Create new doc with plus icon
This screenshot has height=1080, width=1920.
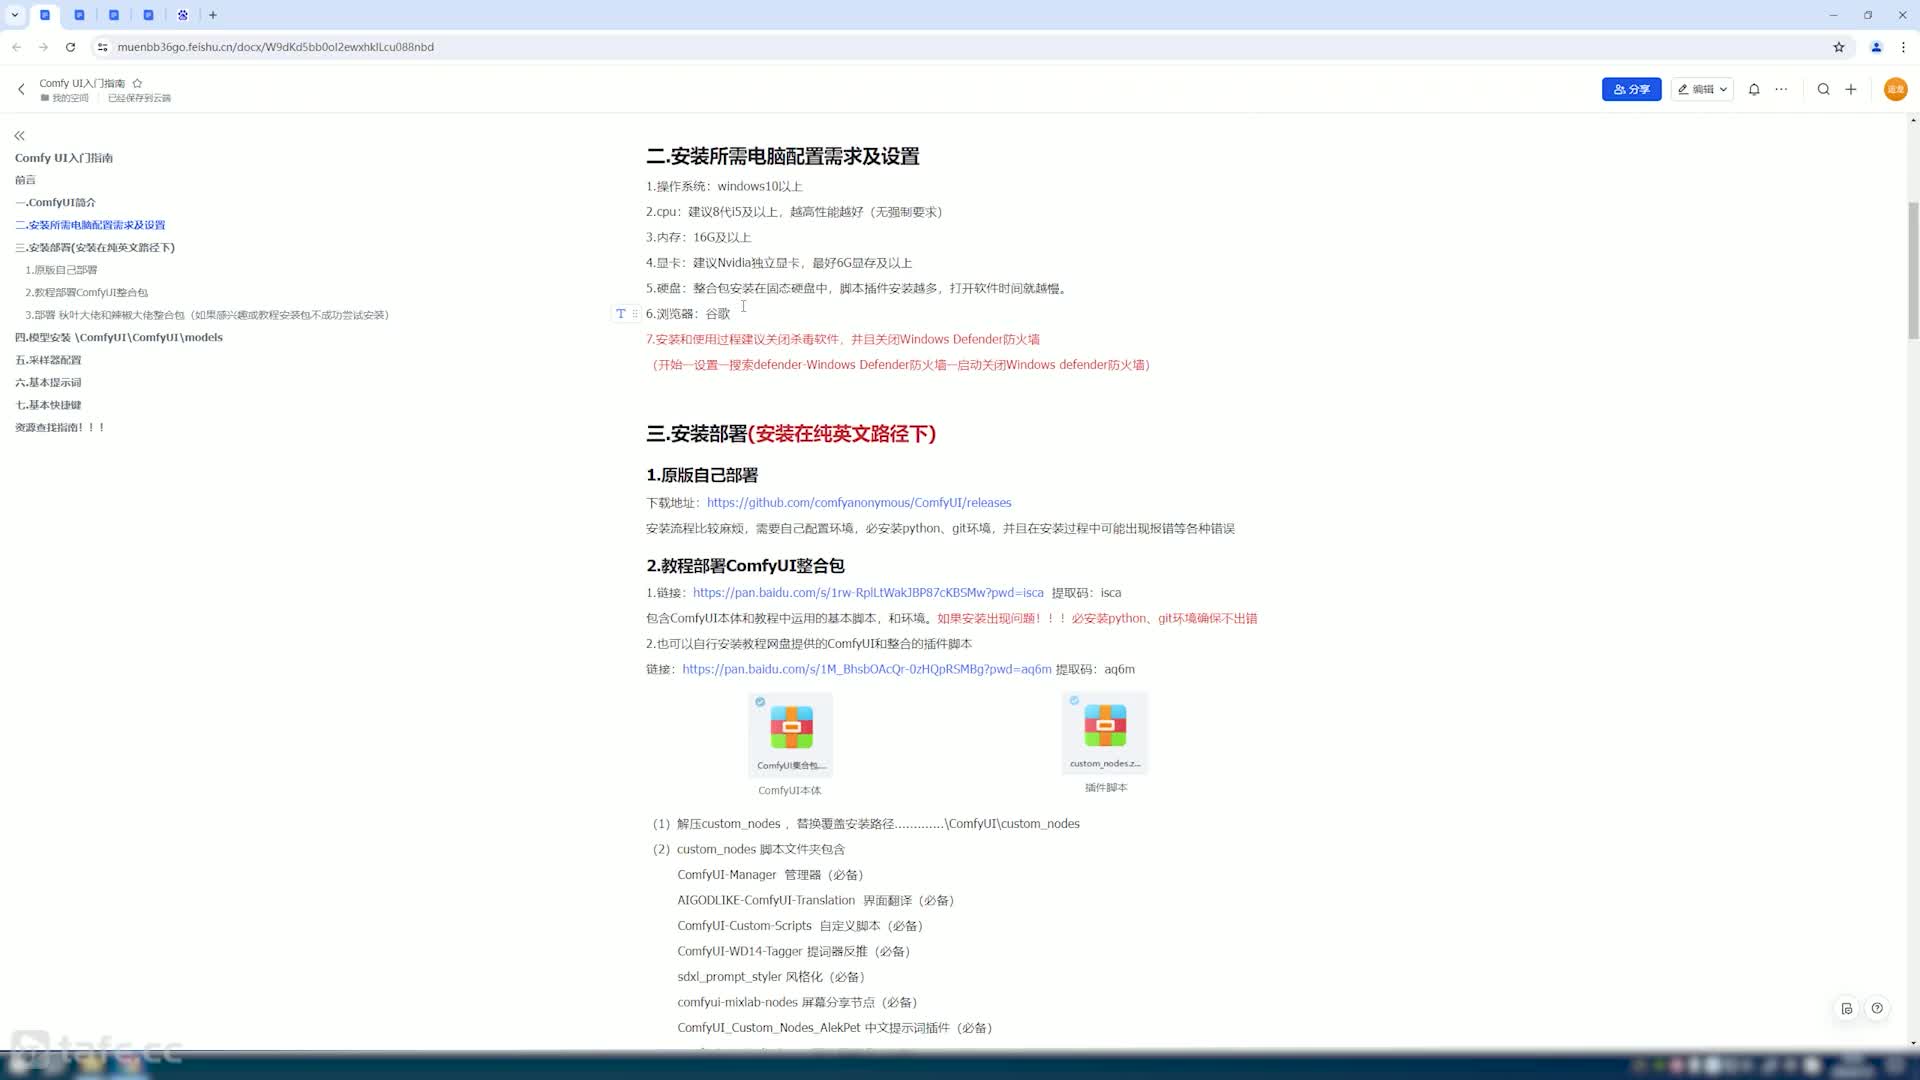[1851, 89]
